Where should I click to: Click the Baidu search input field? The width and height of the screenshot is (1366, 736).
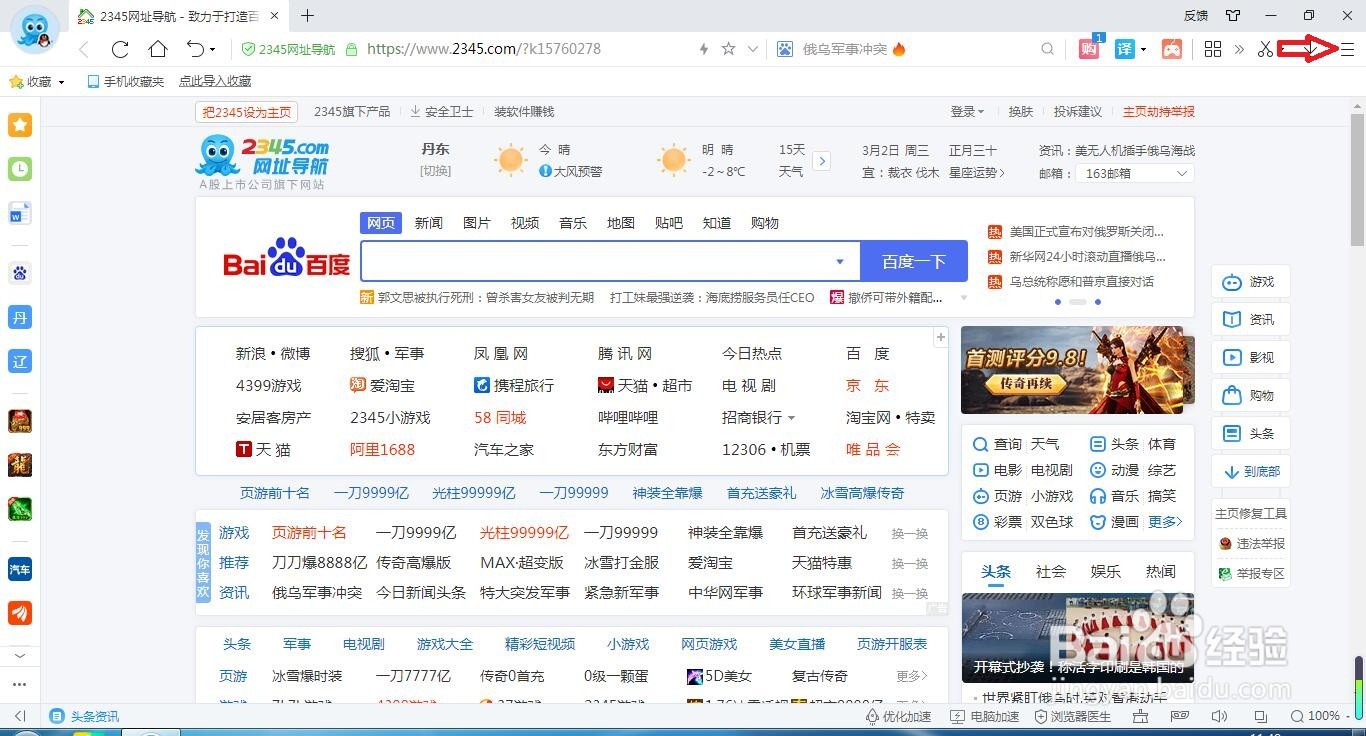600,260
